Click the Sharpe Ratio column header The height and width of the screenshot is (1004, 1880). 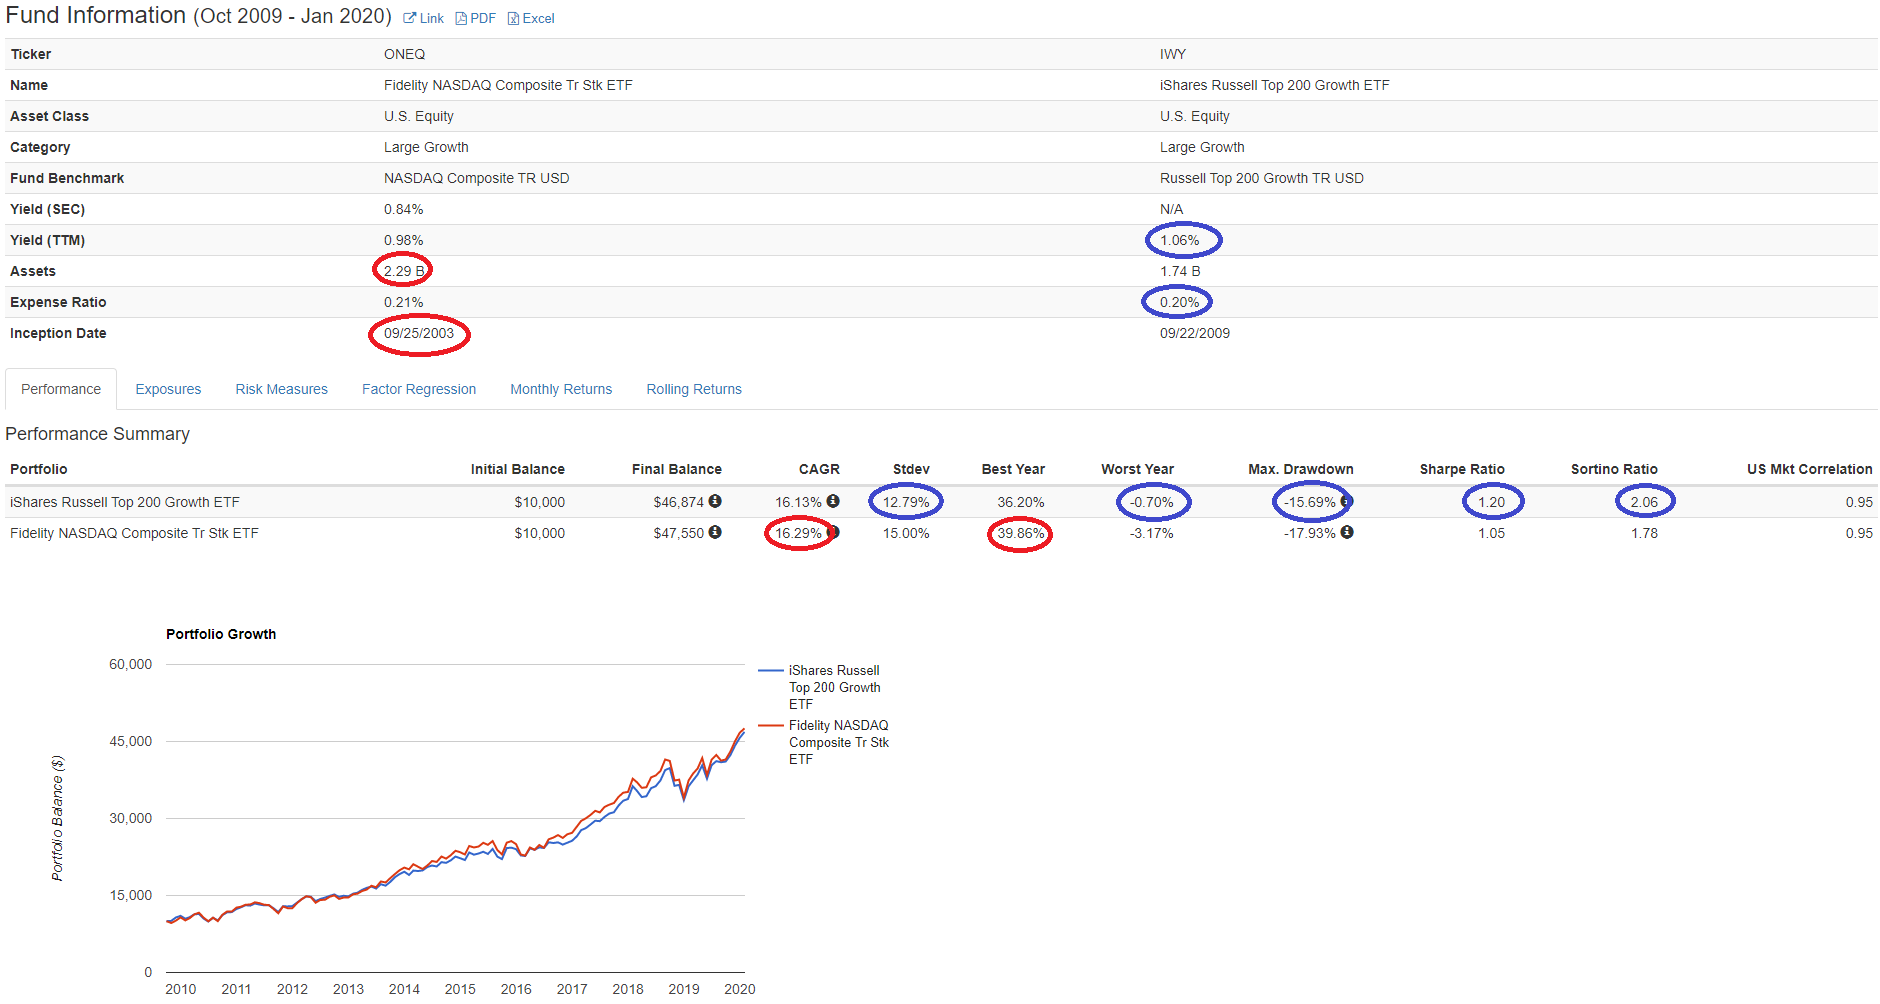pos(1462,469)
